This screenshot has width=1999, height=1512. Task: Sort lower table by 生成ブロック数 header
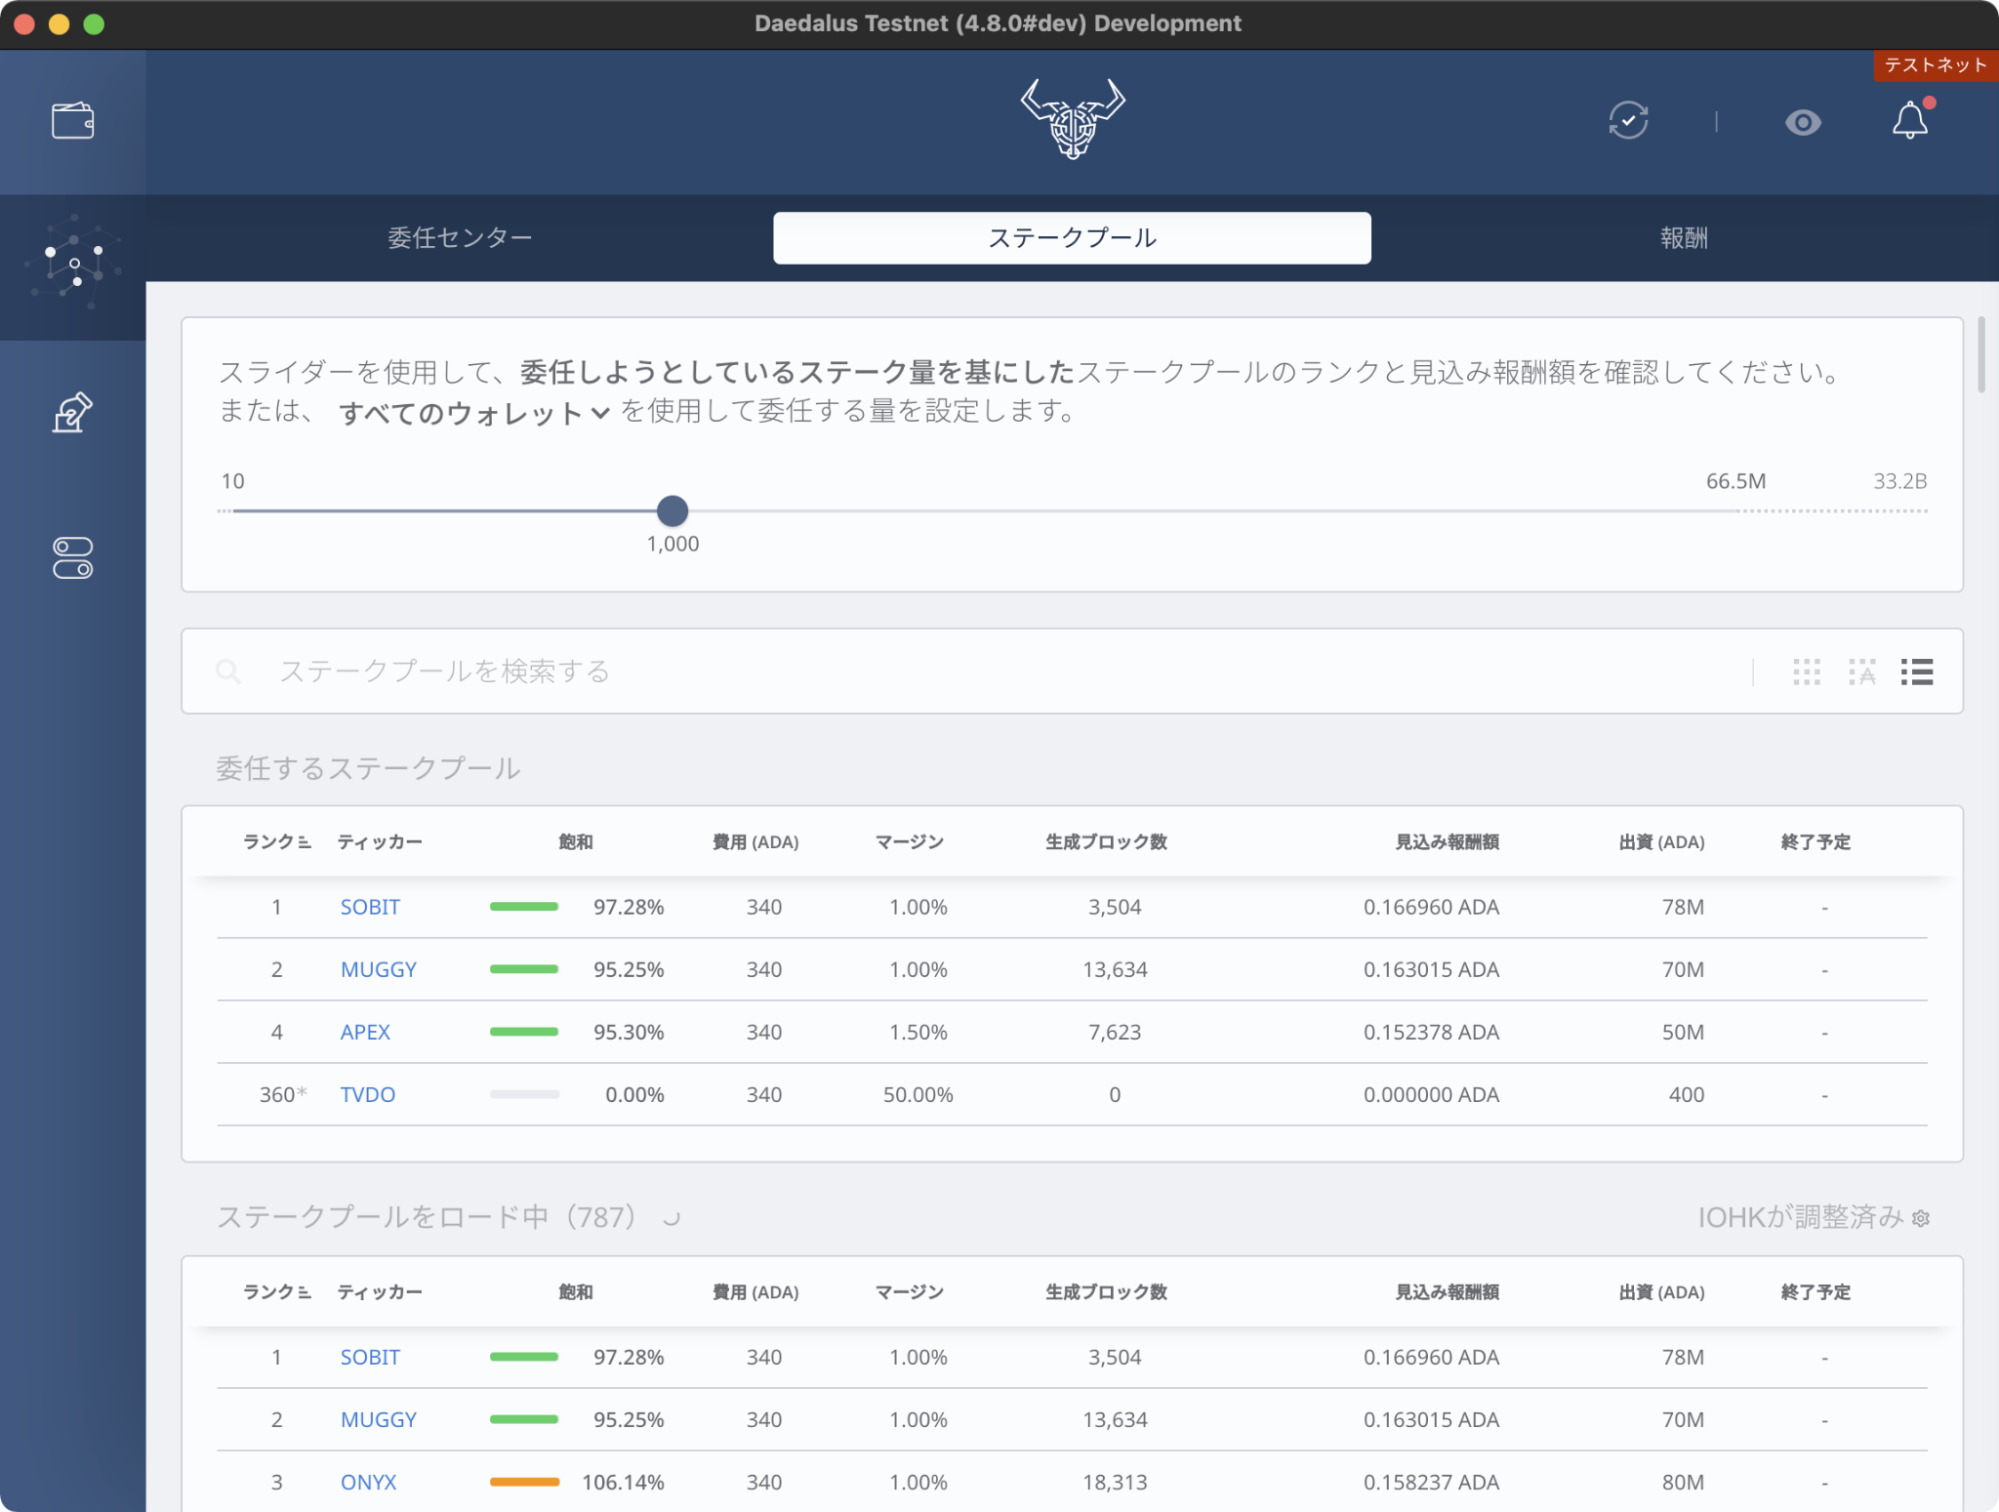1106,1292
